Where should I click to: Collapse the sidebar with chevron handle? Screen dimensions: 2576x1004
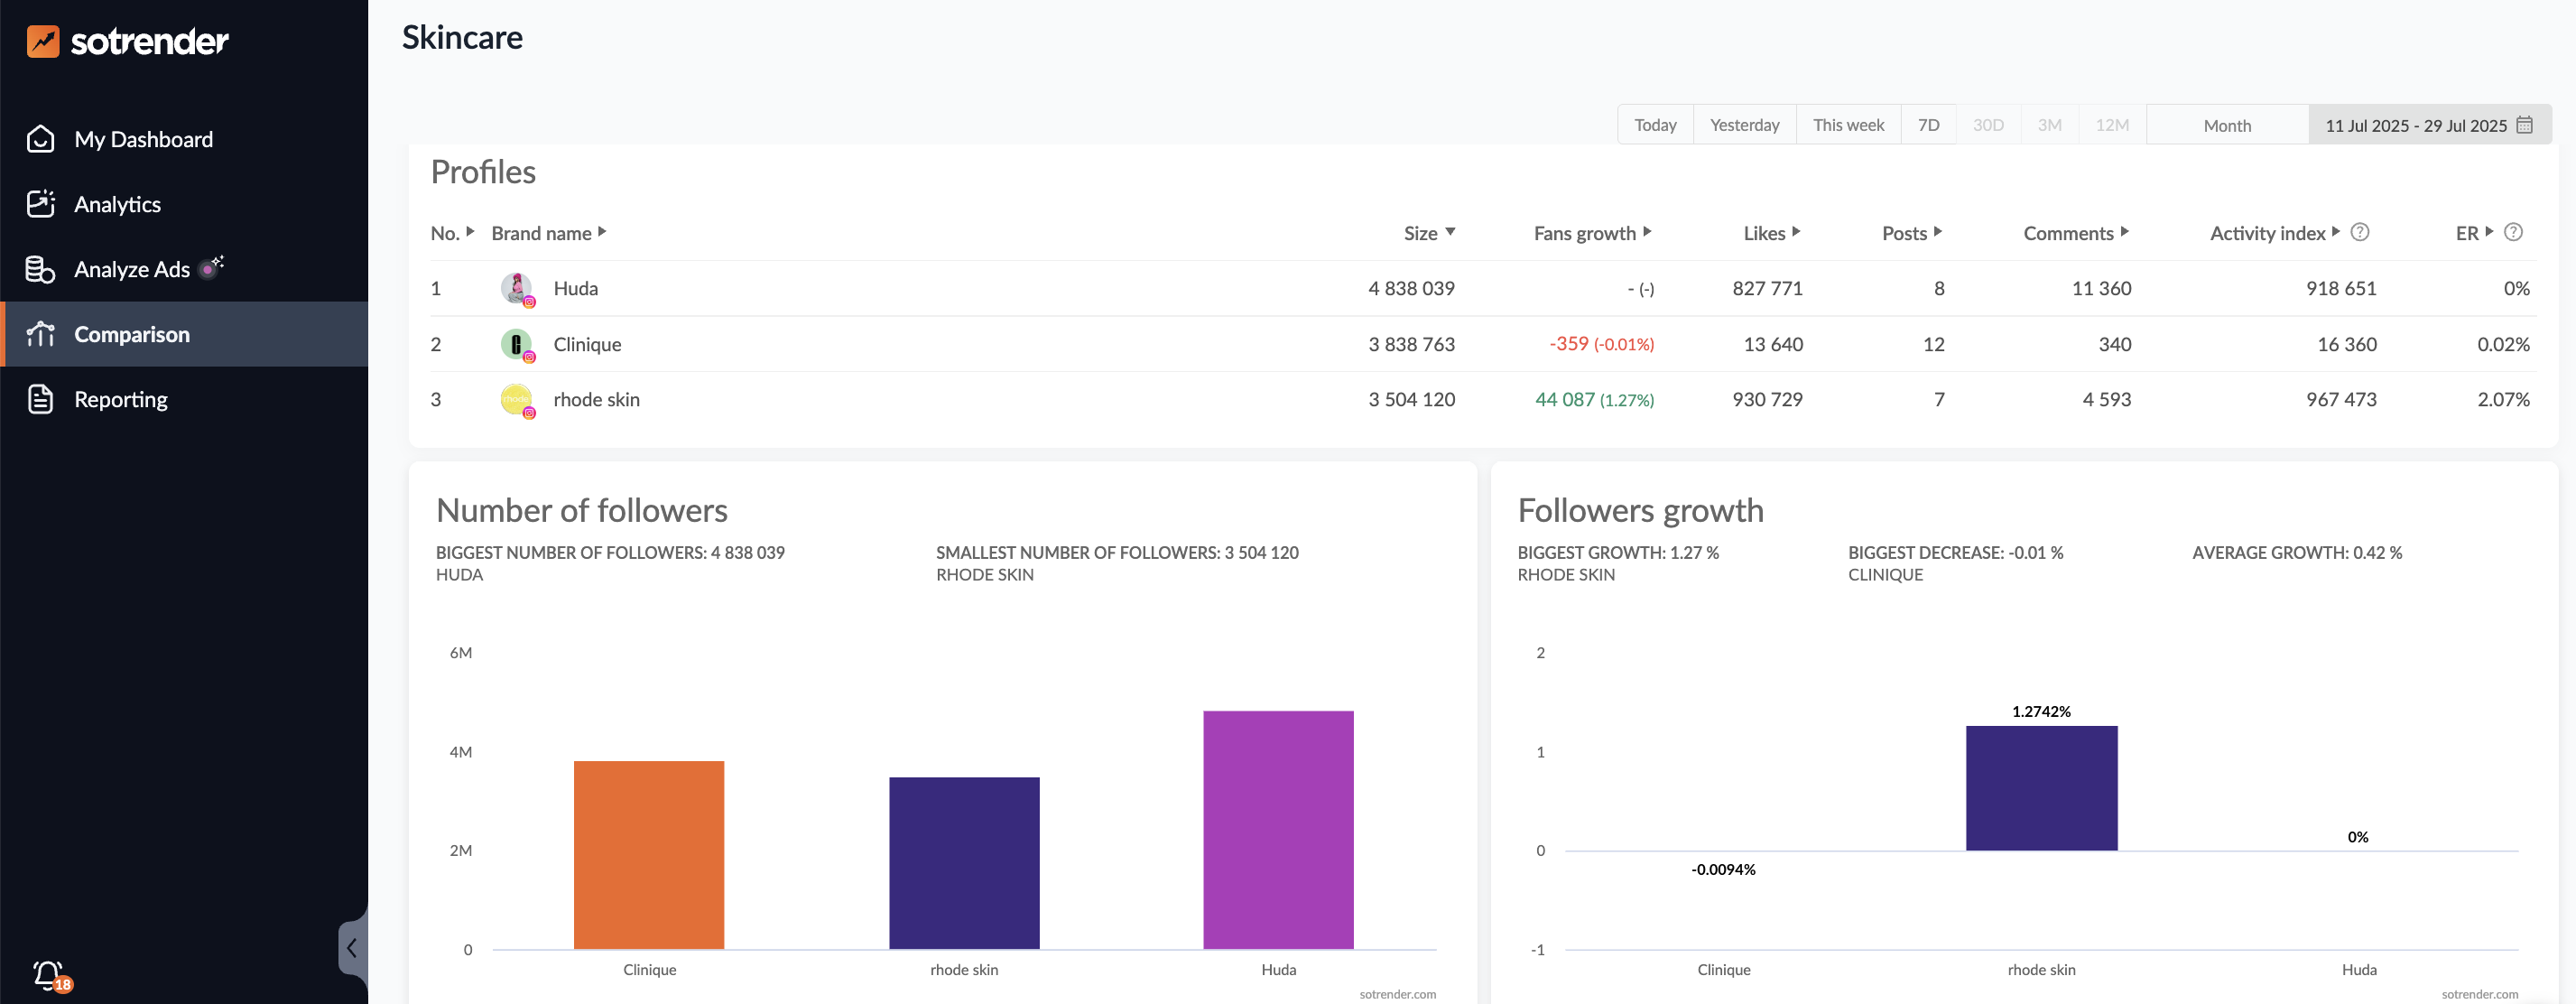(x=352, y=947)
